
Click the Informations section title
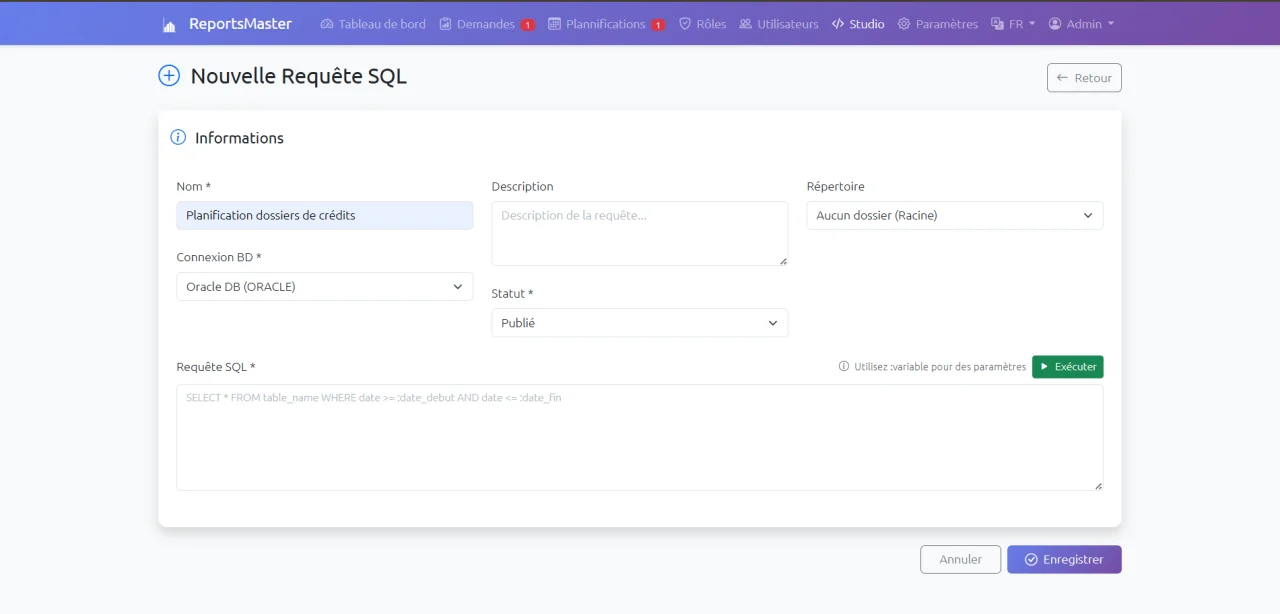click(x=239, y=138)
